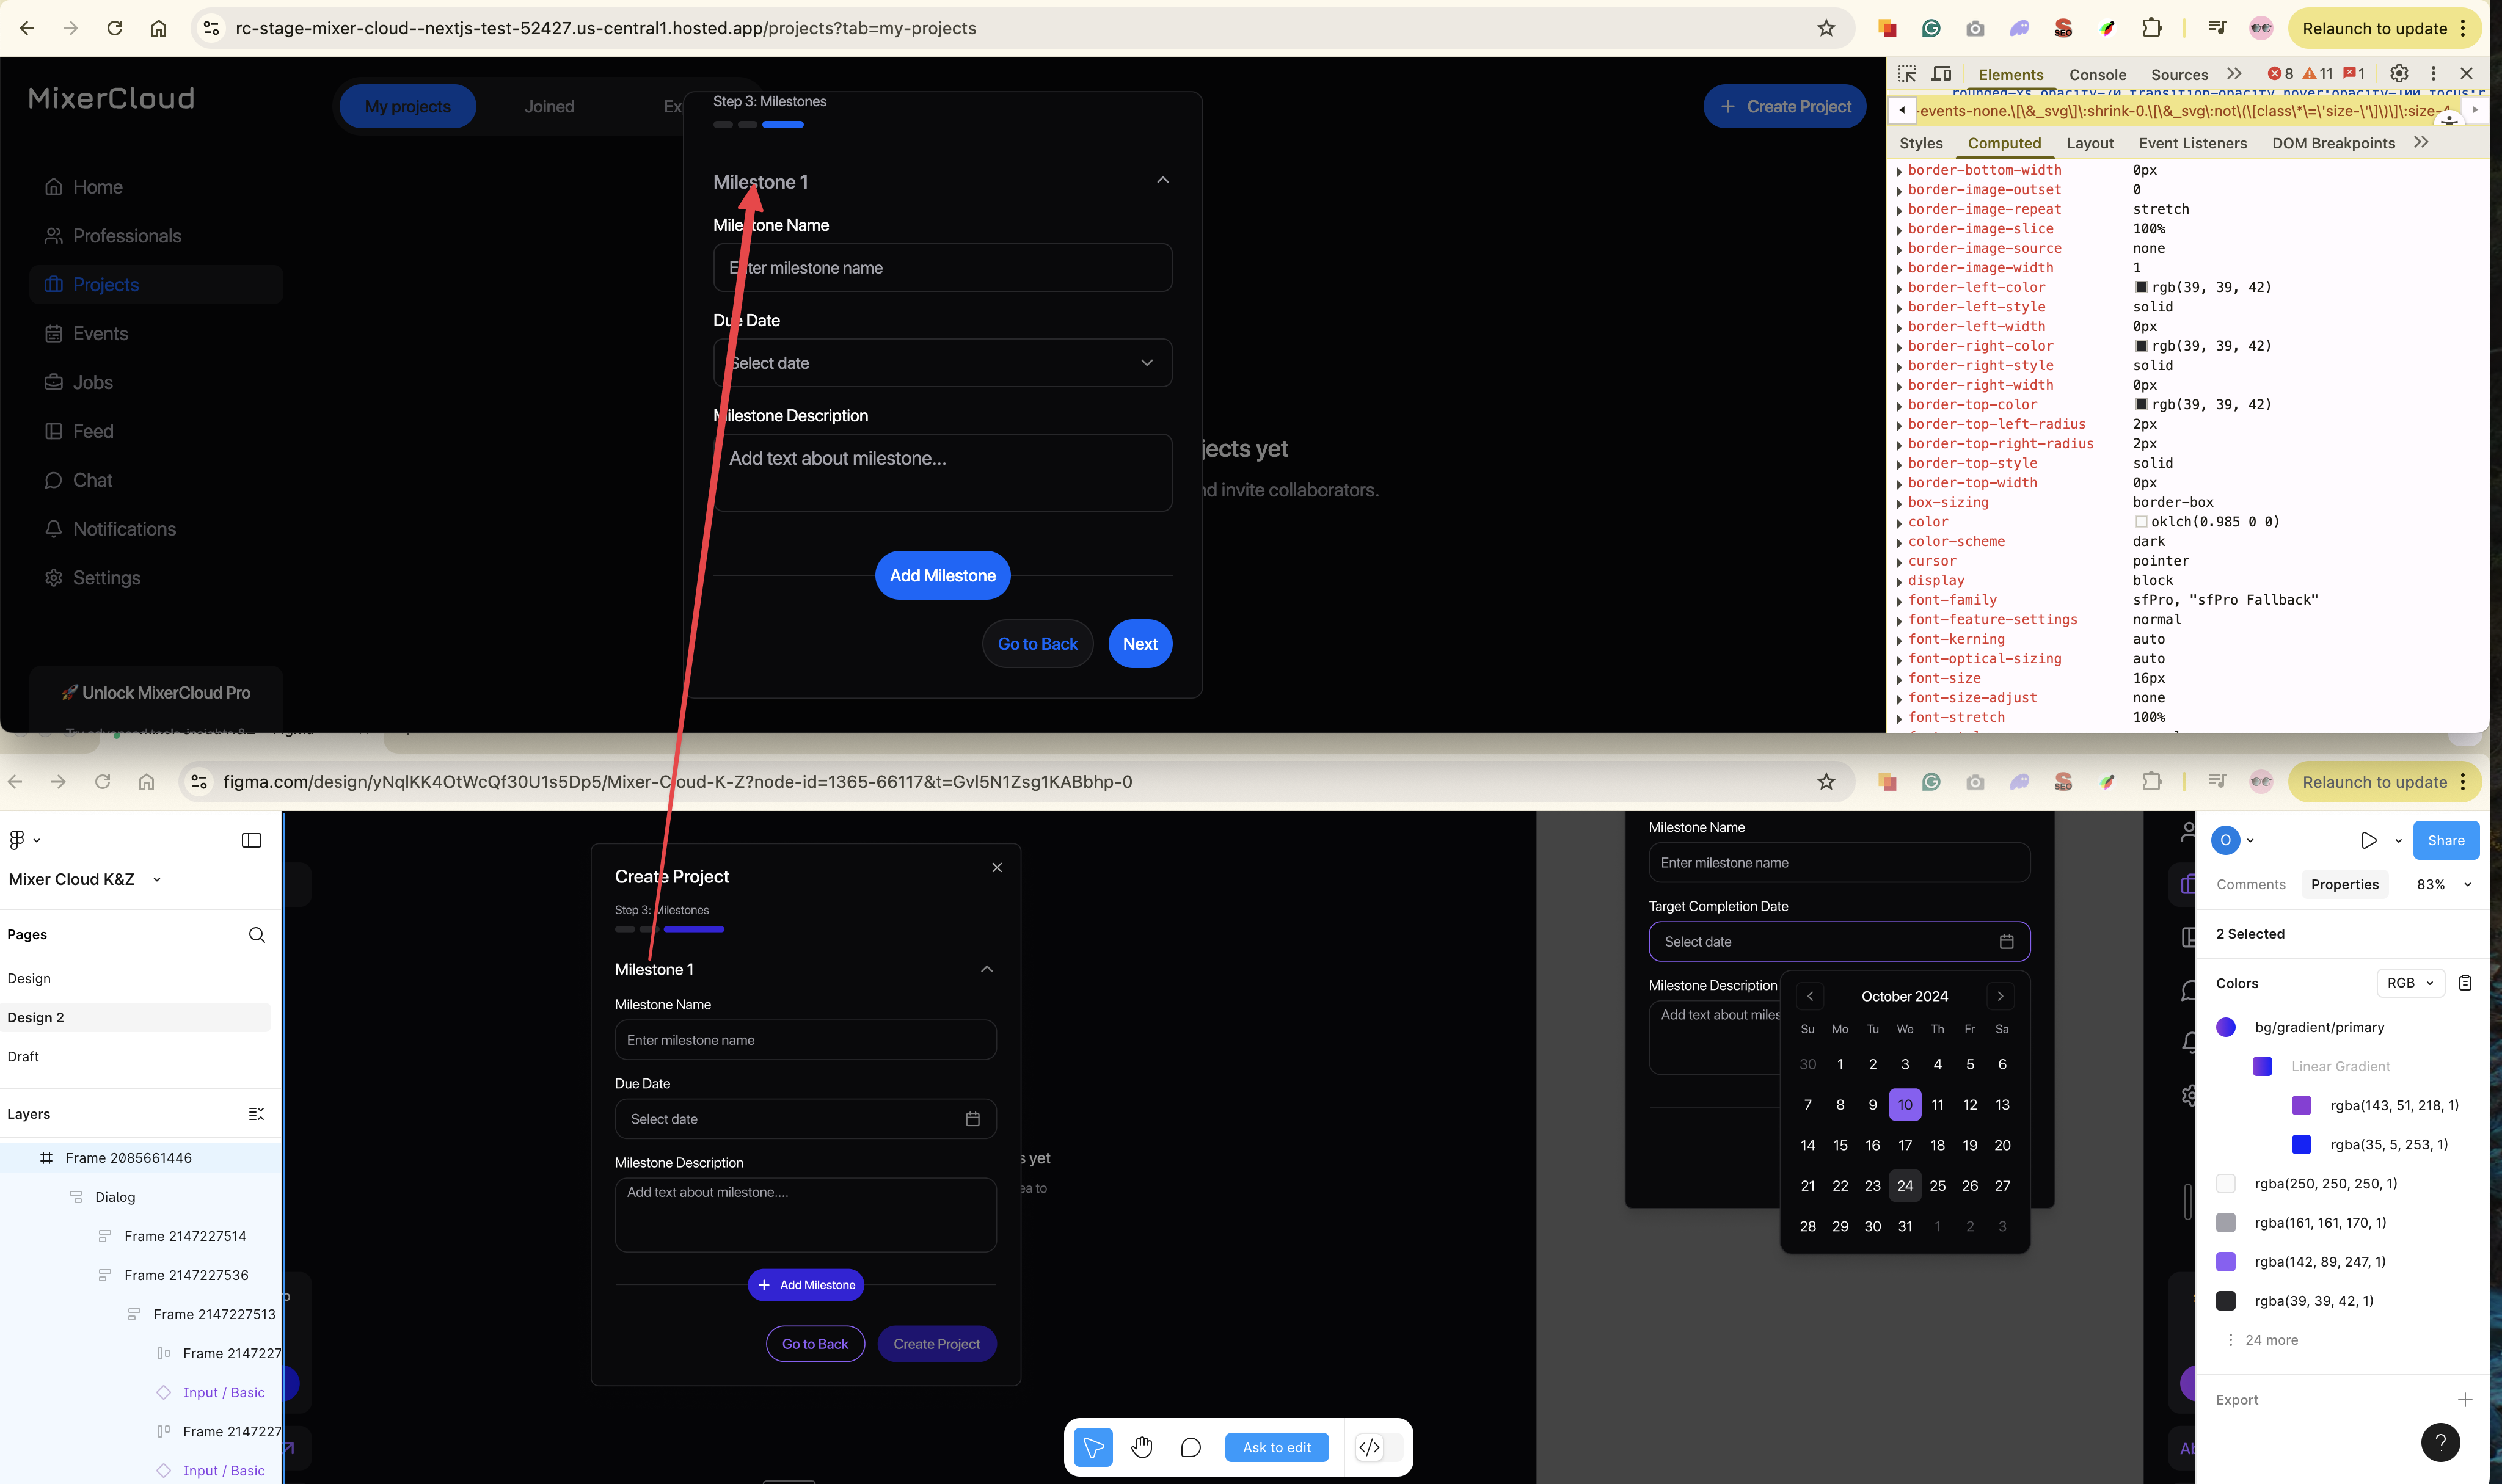Toggle Figma sidebar panel layout icon
The height and width of the screenshot is (1484, 2502).
tap(252, 840)
